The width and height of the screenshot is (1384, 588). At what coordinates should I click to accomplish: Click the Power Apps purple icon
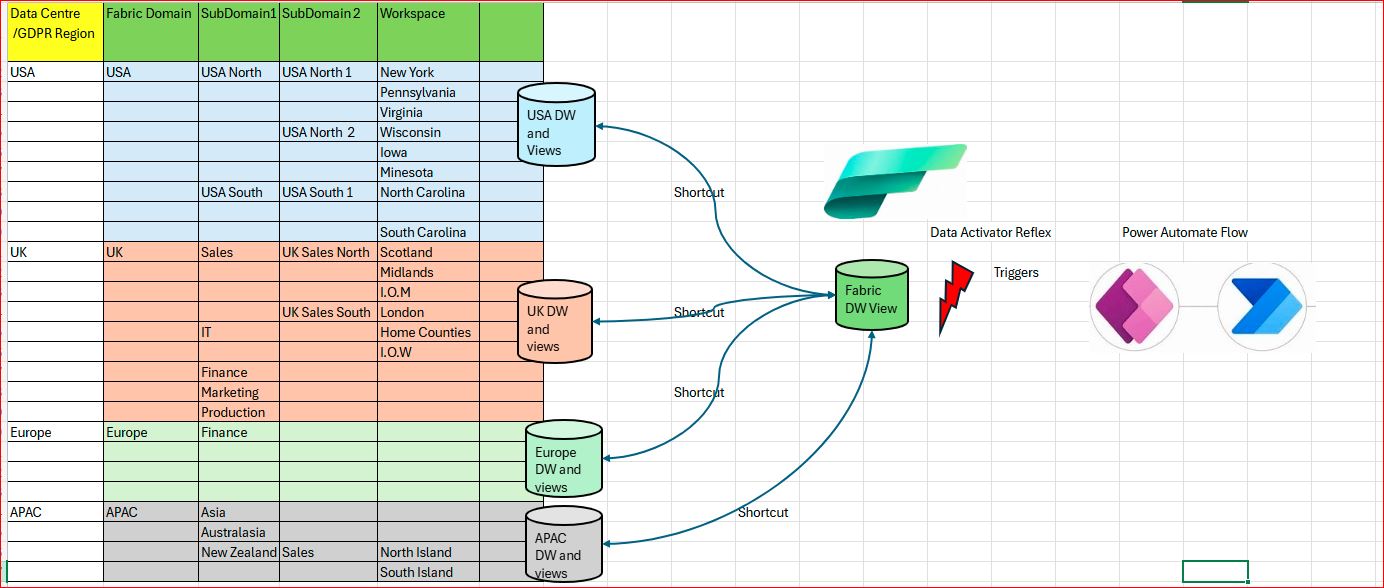(1134, 306)
